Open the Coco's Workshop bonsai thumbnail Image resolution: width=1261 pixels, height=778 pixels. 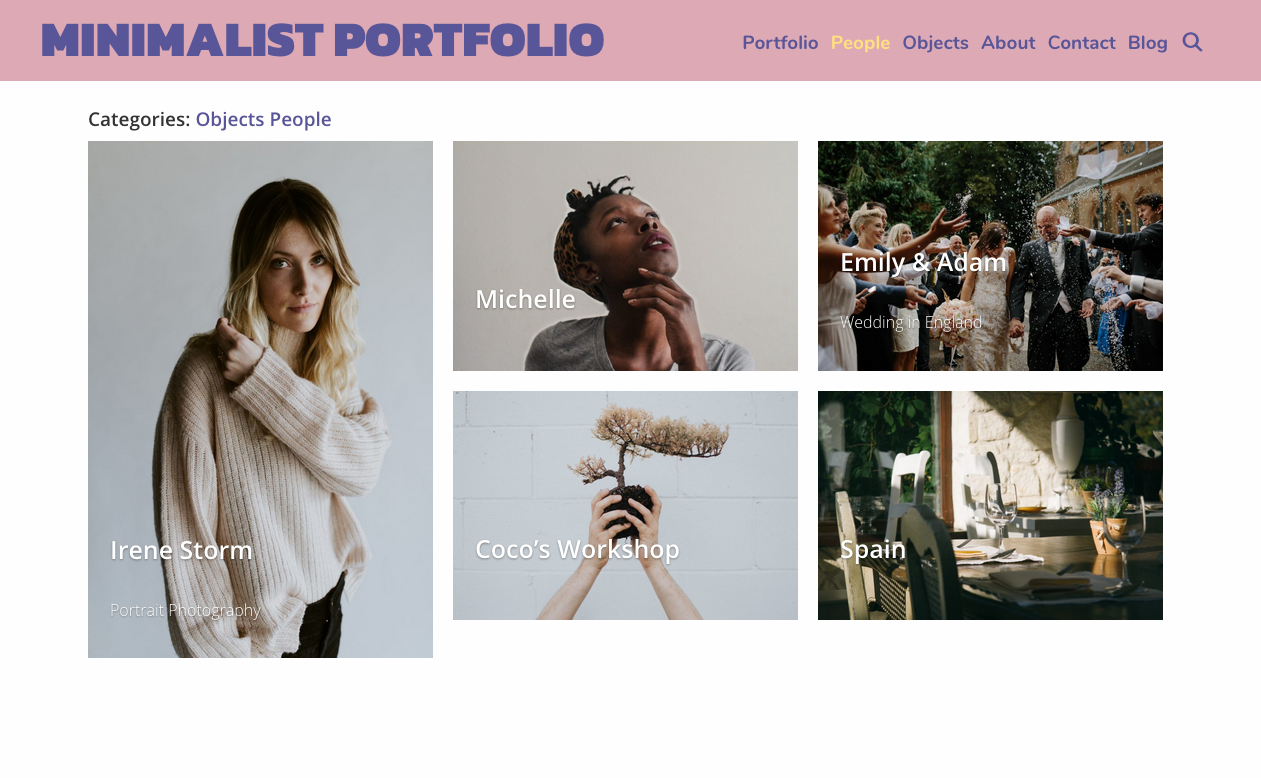[x=625, y=505]
